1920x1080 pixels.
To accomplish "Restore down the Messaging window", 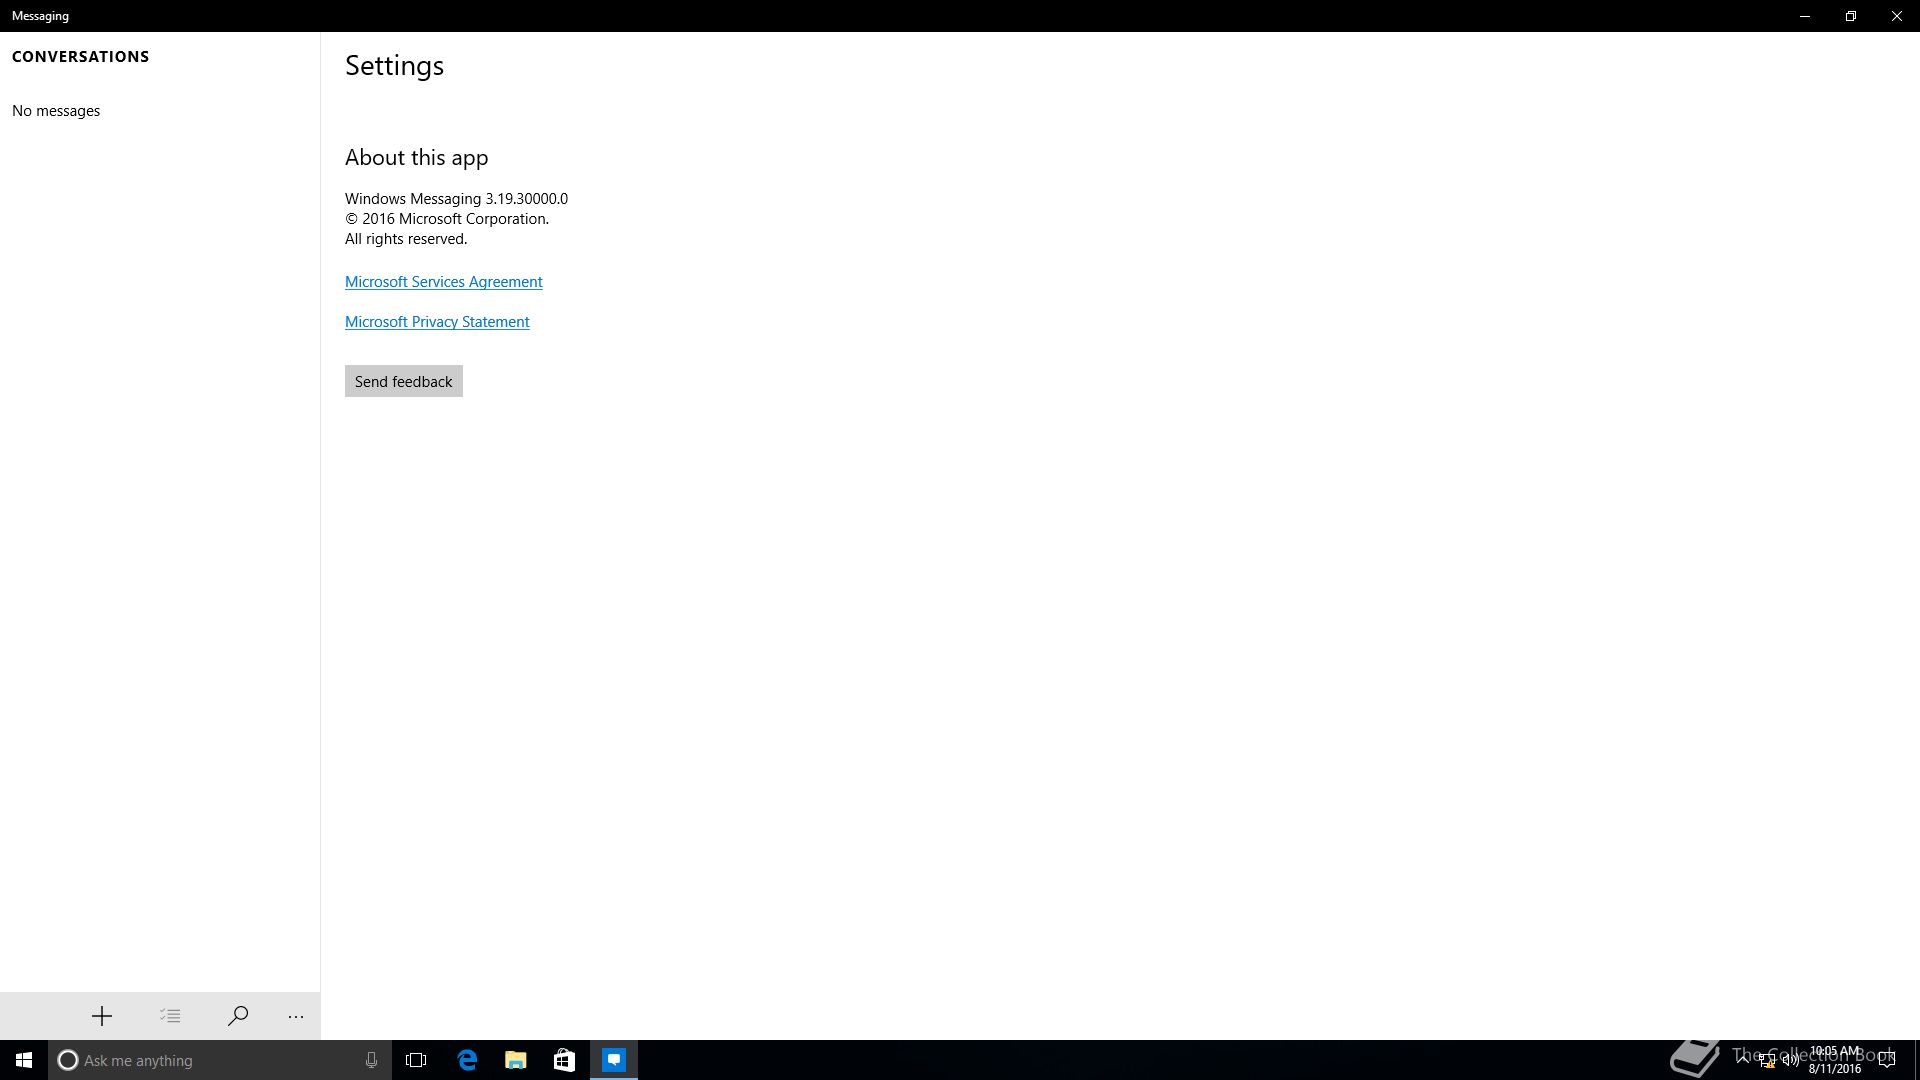I will tap(1851, 16).
